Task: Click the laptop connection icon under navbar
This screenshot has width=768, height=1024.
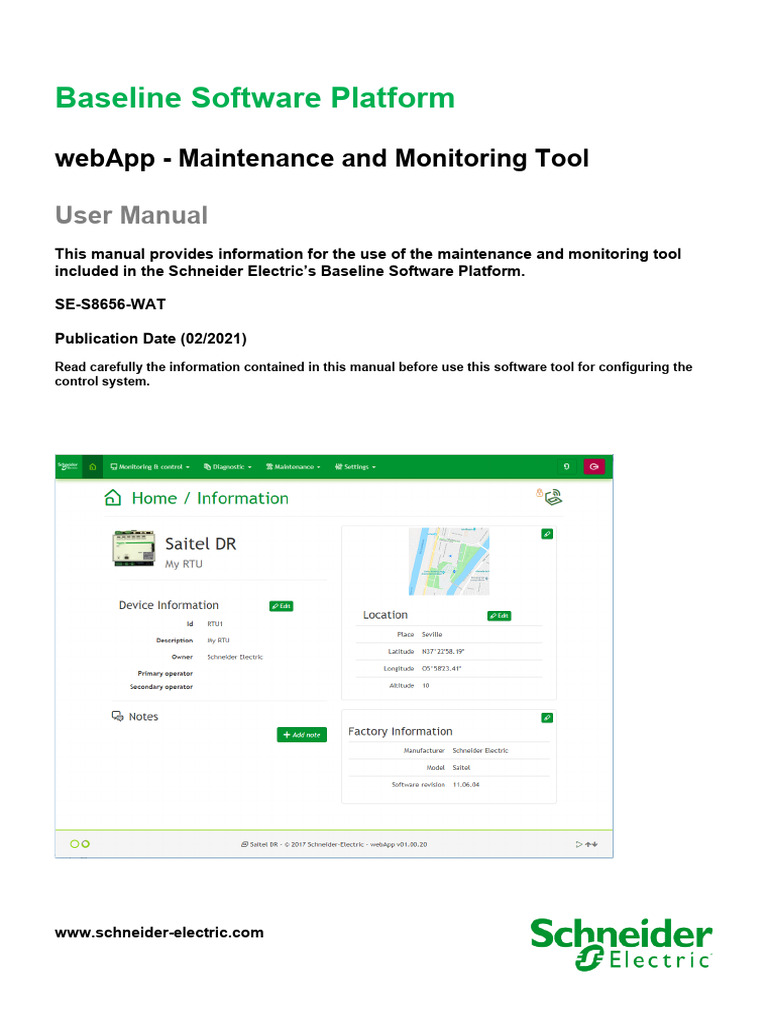Action: point(554,498)
